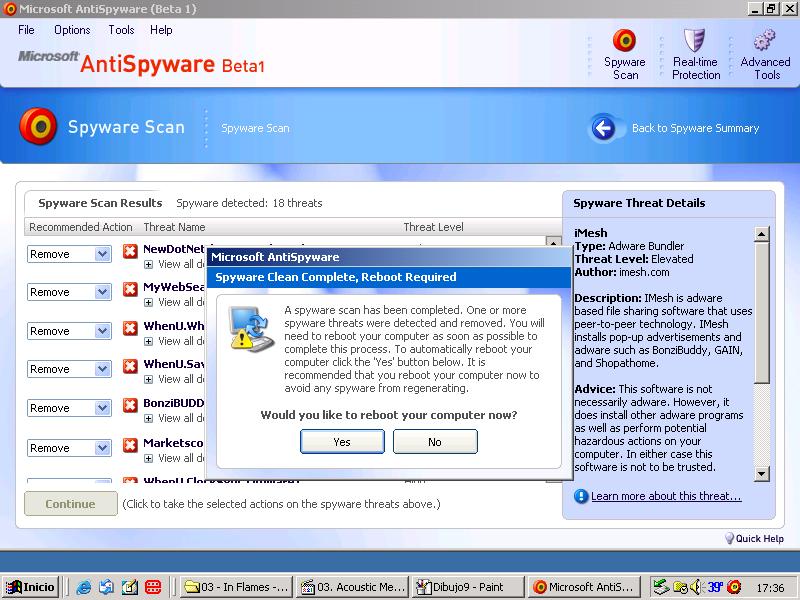Open Learn more about this threat link

coord(666,496)
